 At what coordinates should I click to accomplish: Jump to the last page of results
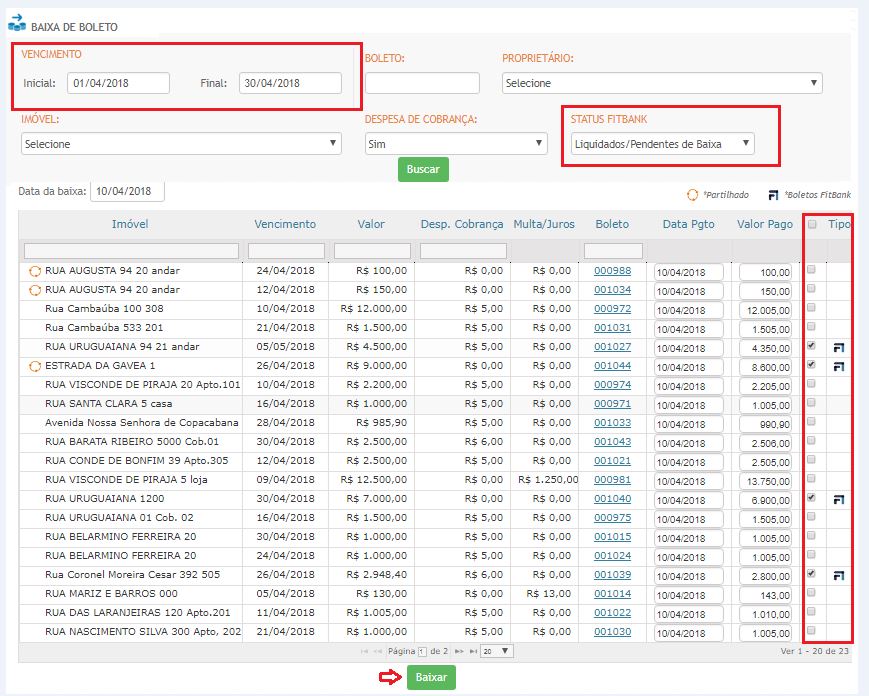471,651
